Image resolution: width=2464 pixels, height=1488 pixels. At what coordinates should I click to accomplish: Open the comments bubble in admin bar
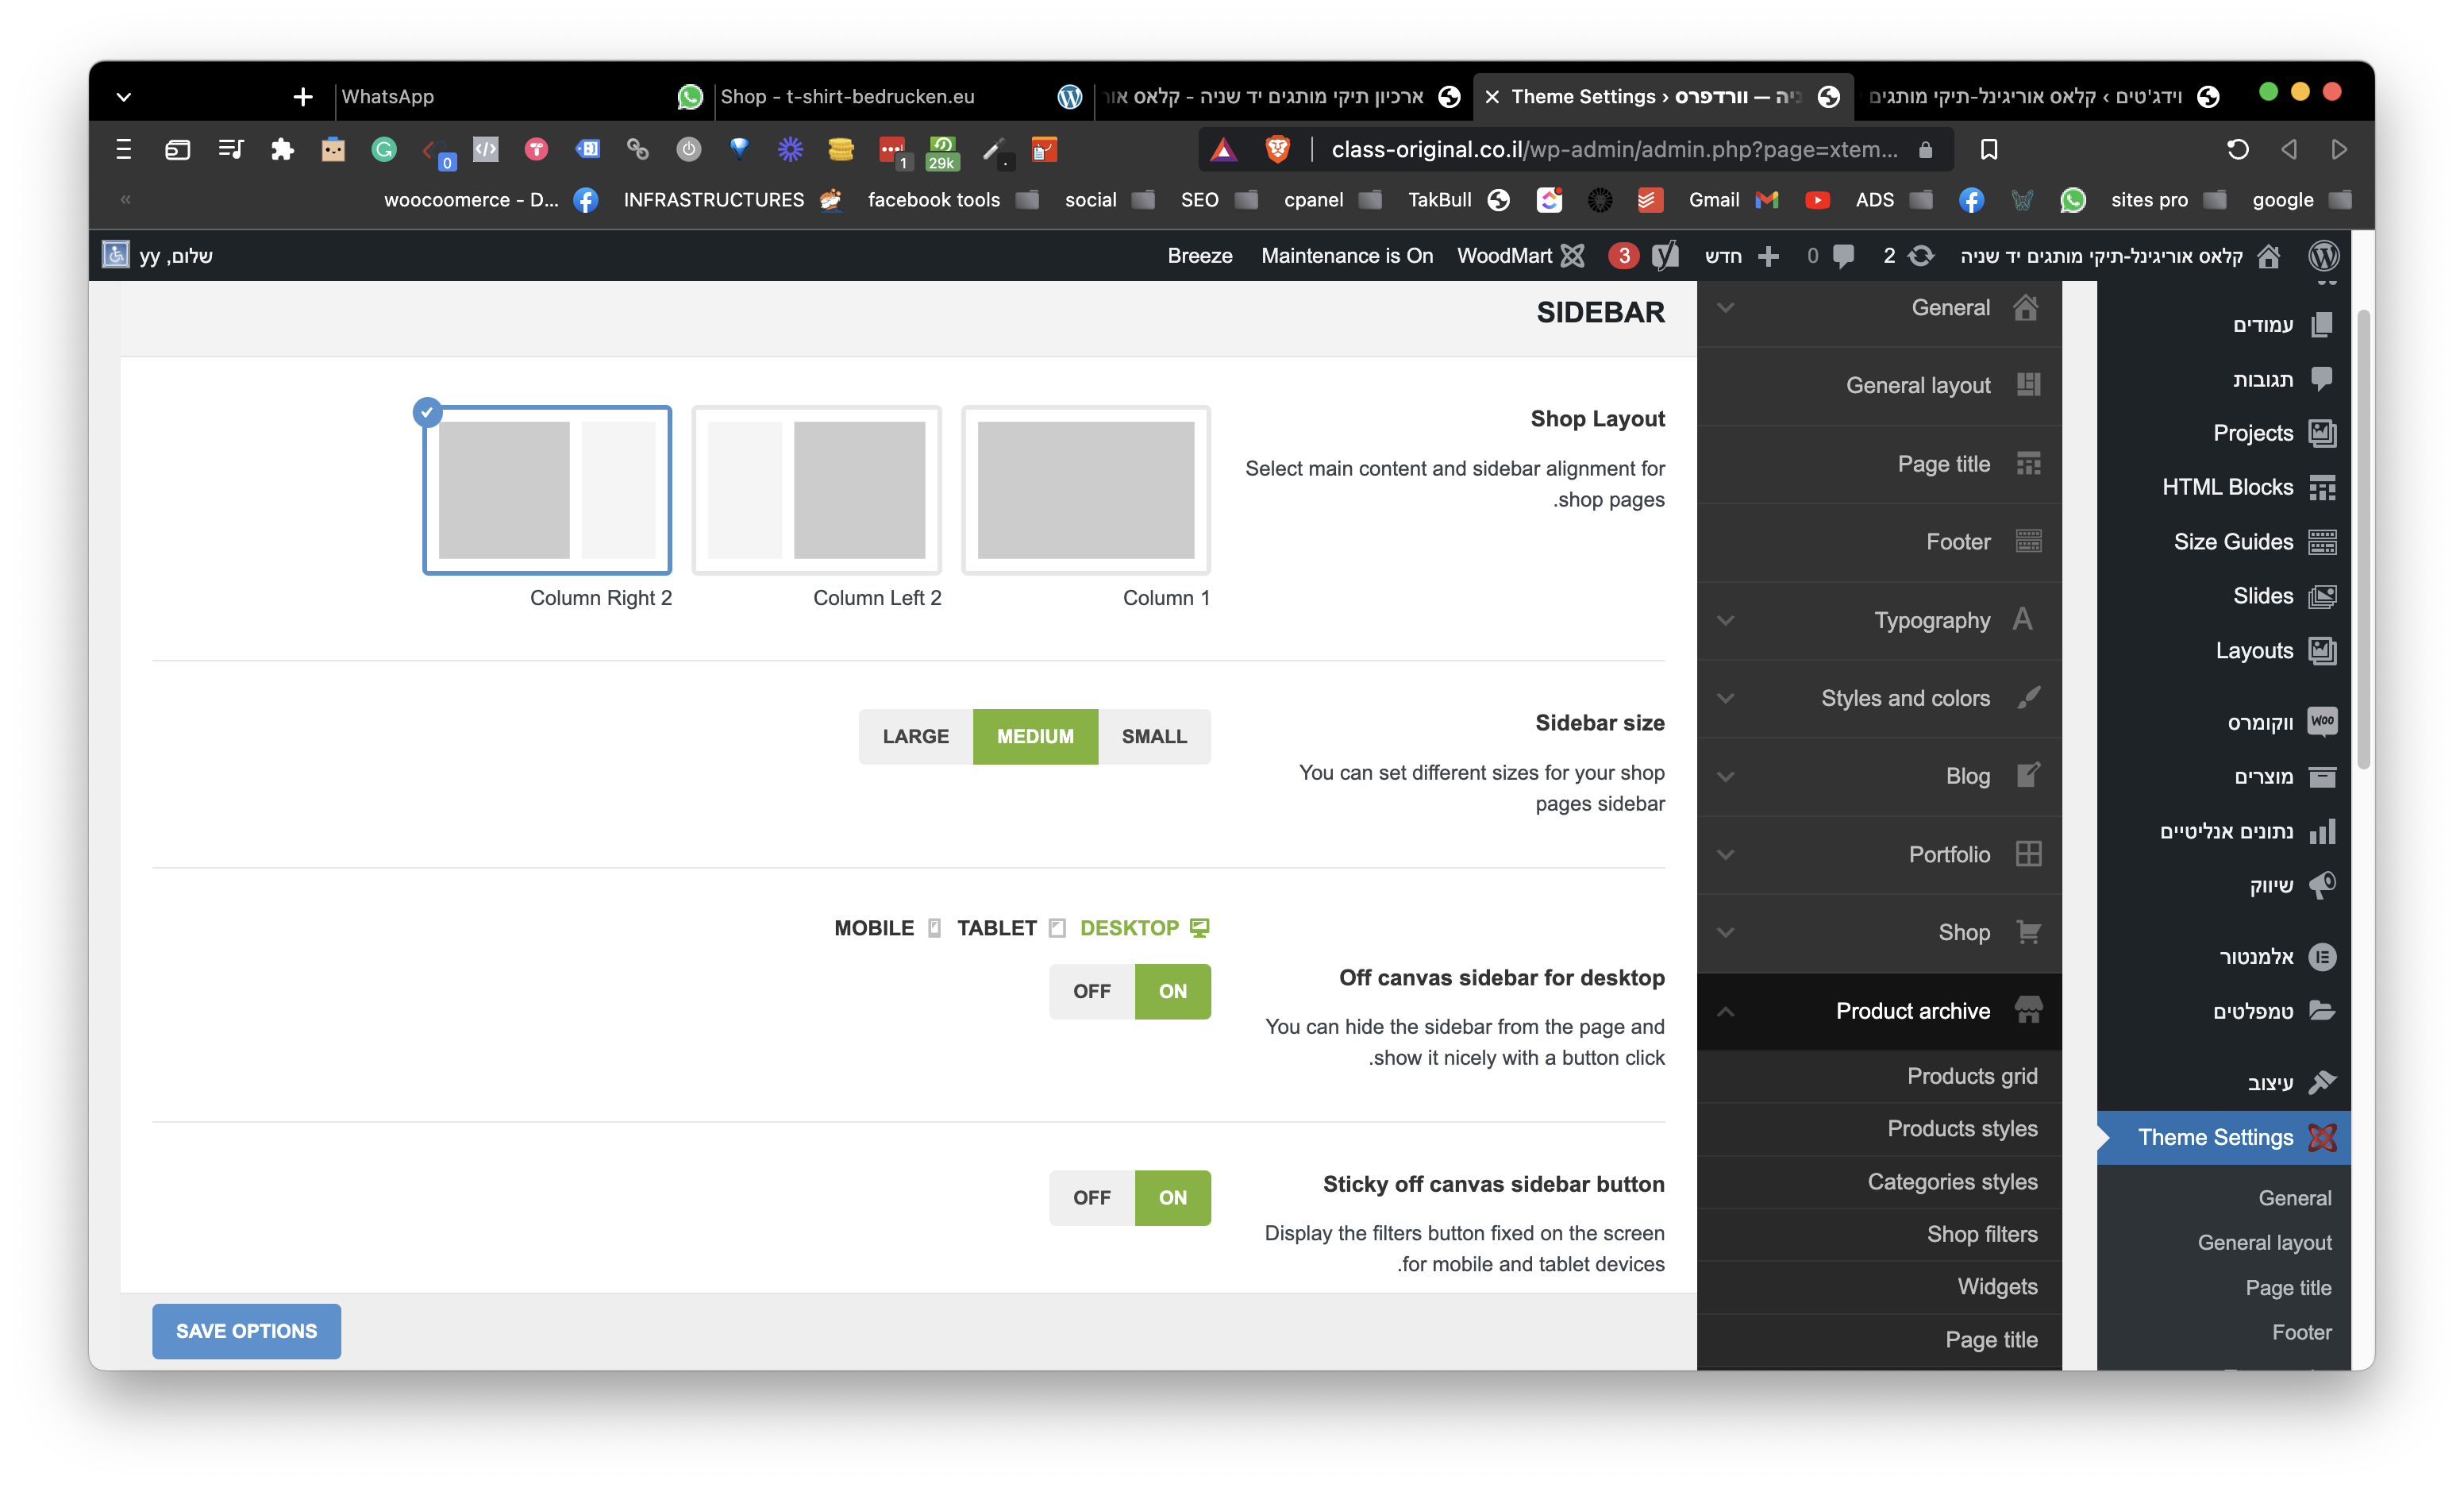[1843, 256]
